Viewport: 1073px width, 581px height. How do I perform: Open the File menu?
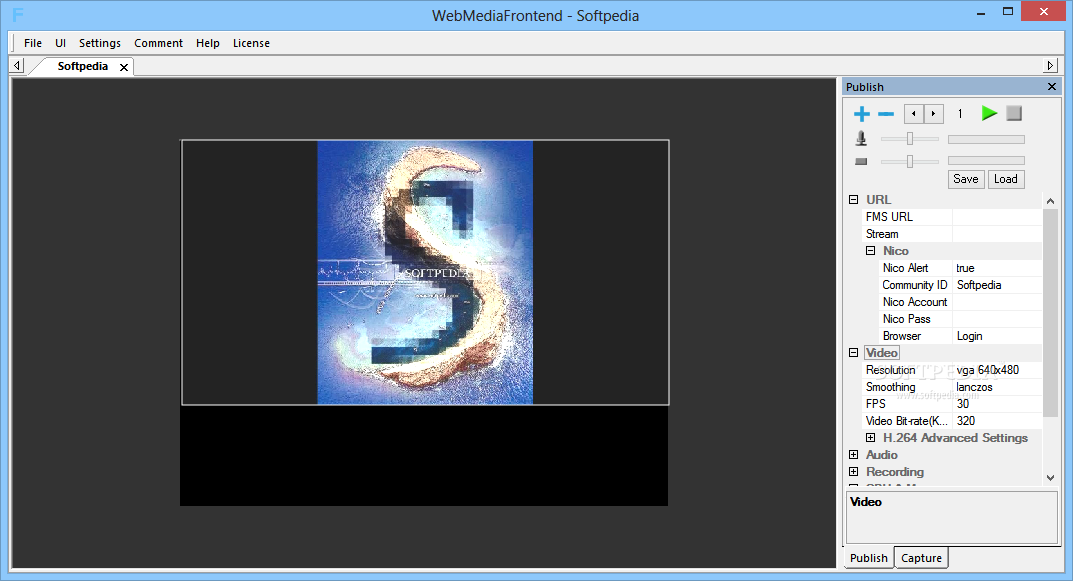click(33, 43)
